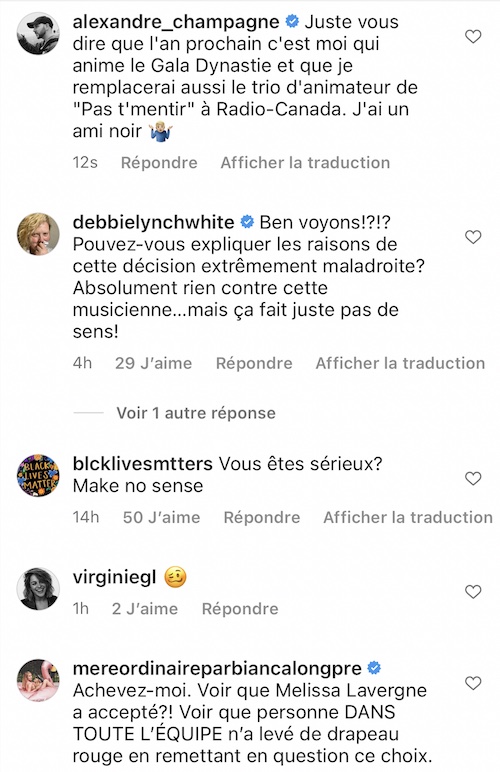The width and height of the screenshot is (500, 772).
Task: Open debbielynchwhite's avatar
Action: (x=38, y=234)
